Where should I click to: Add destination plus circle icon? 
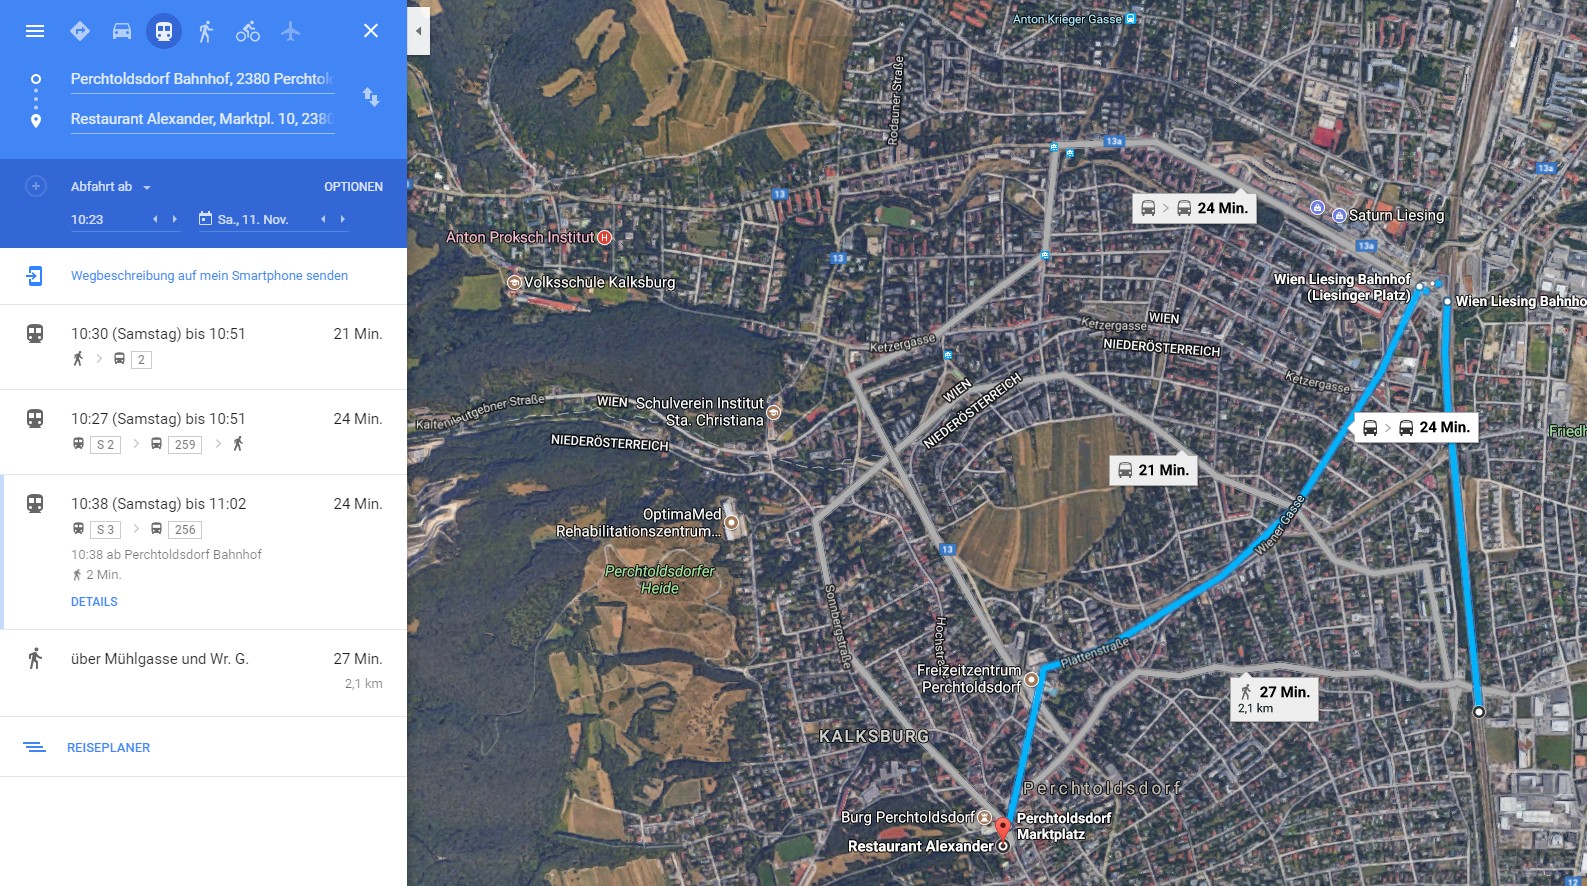(36, 186)
